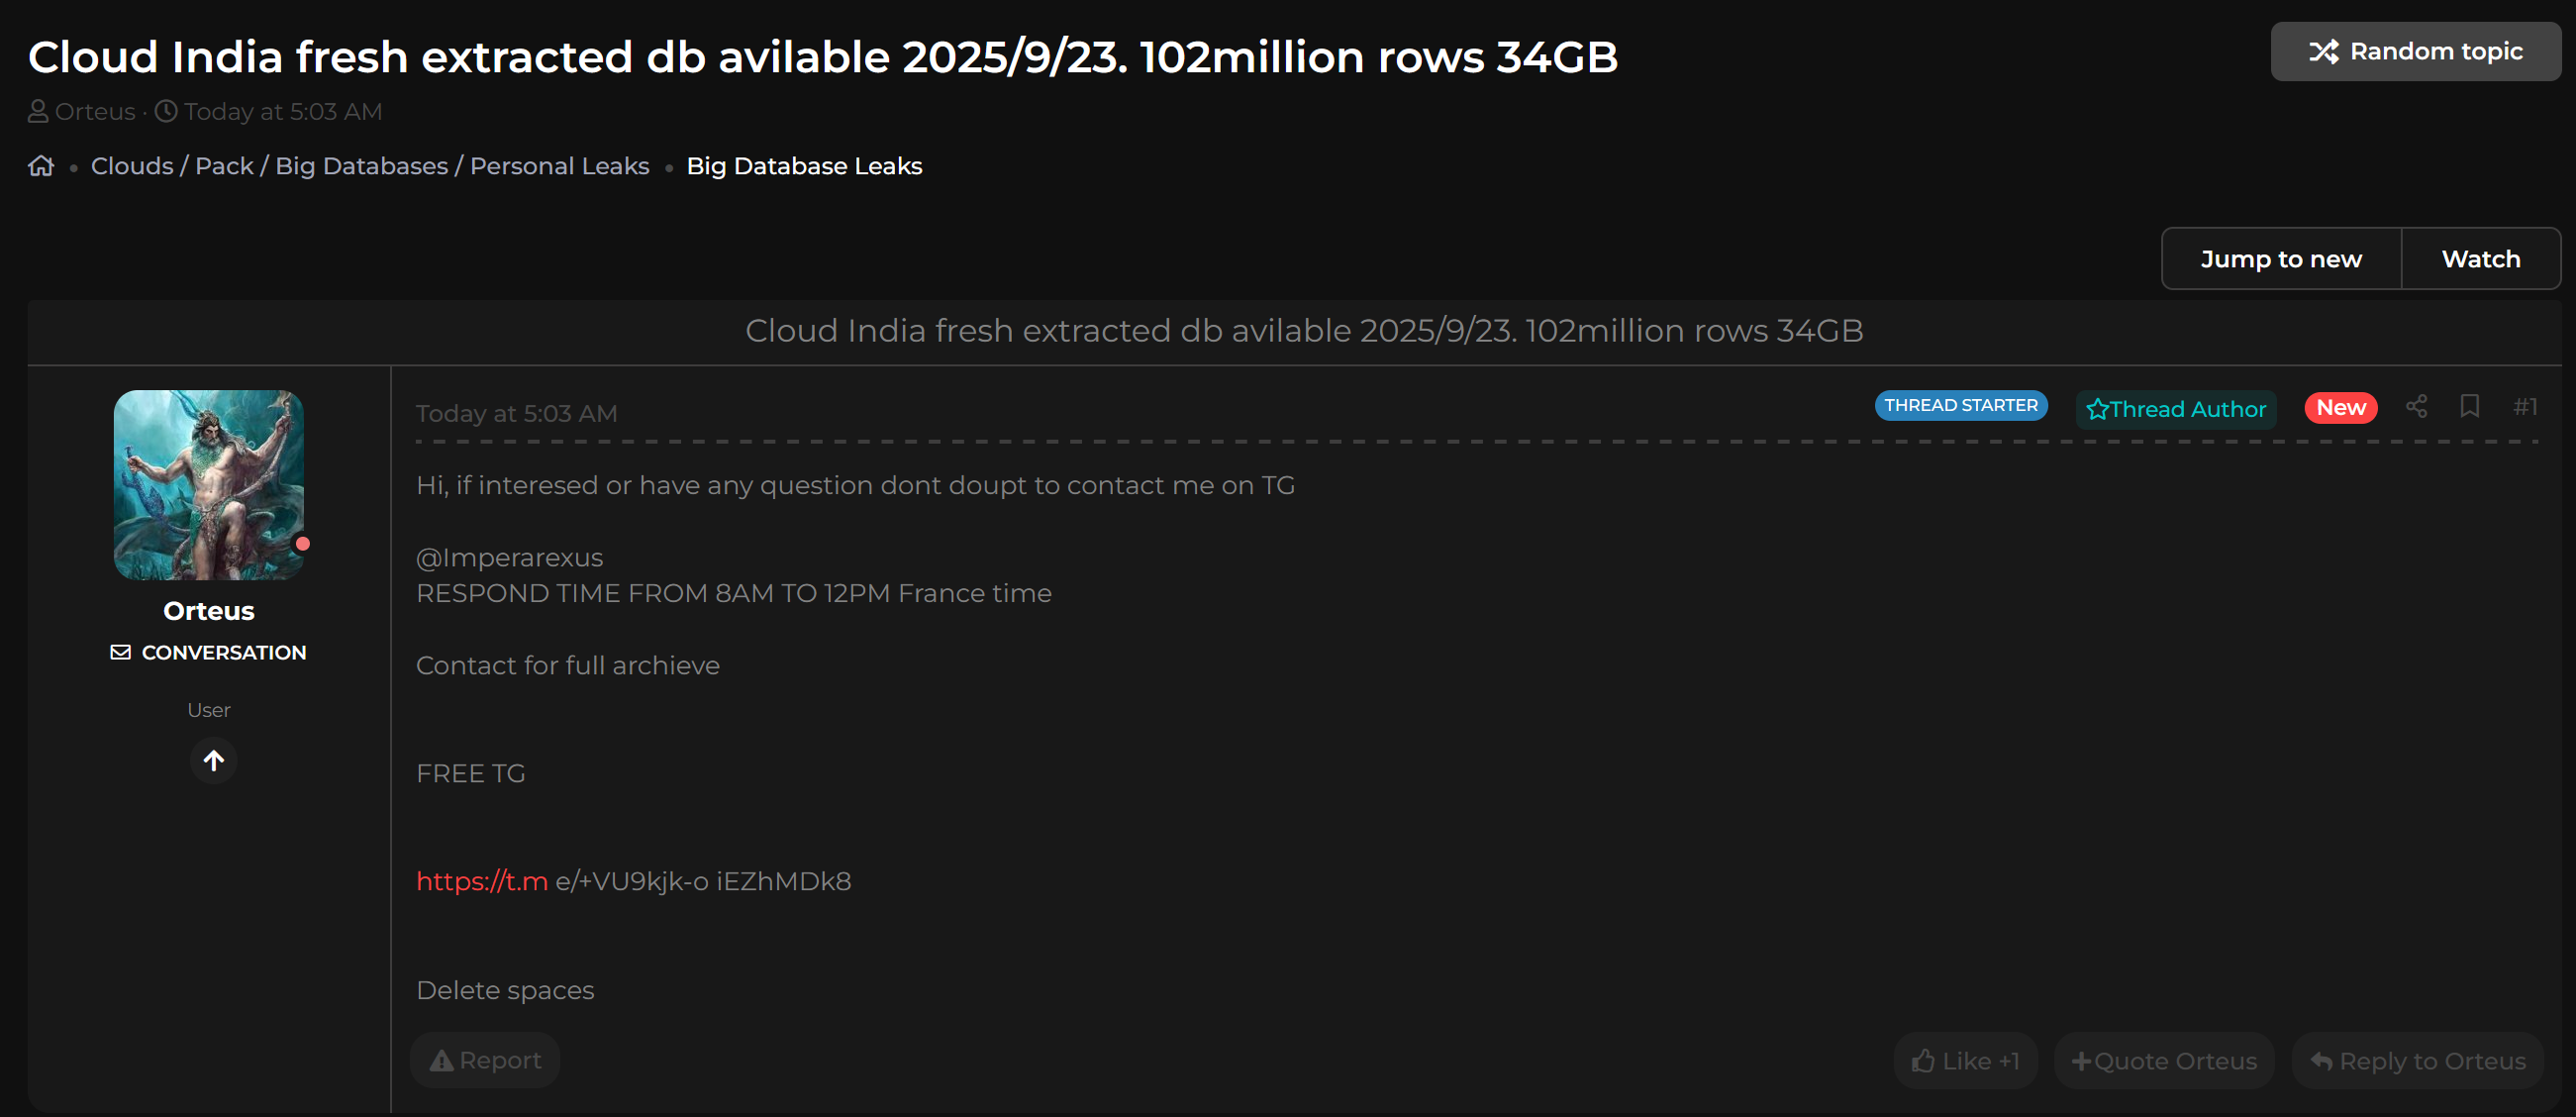Click the Report warning button

click(x=485, y=1060)
